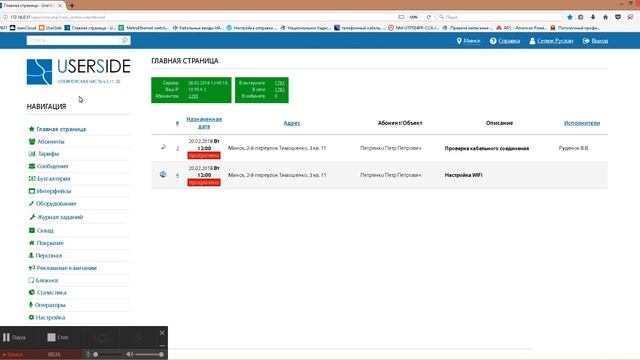The width and height of the screenshot is (640, 360).
Task: Mute via the recorder speaker icon
Action: (x=129, y=354)
